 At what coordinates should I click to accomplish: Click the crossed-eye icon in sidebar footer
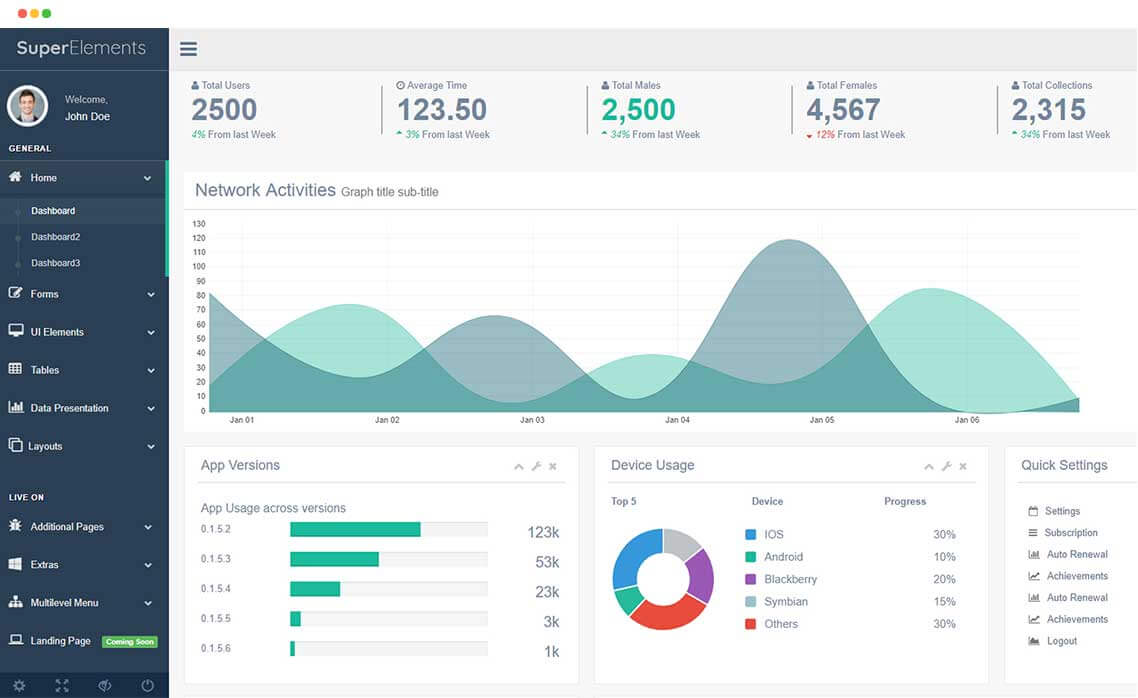pos(105,686)
